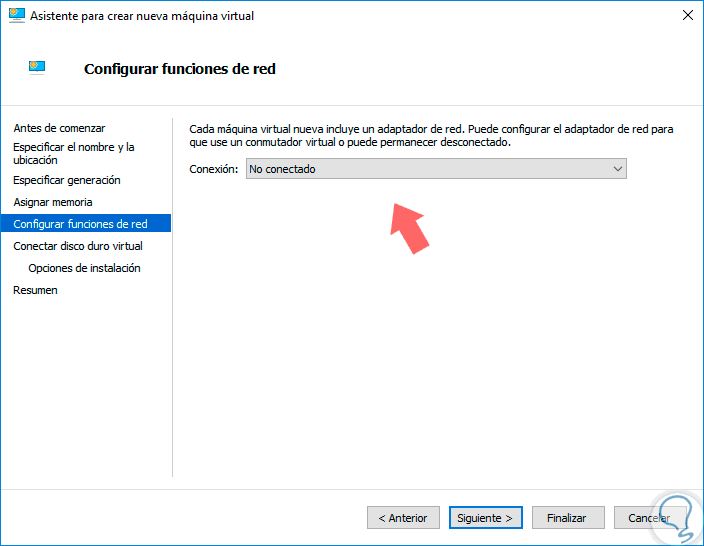The width and height of the screenshot is (704, 546).
Task: Close the virtual machine wizard window
Action: point(687,15)
